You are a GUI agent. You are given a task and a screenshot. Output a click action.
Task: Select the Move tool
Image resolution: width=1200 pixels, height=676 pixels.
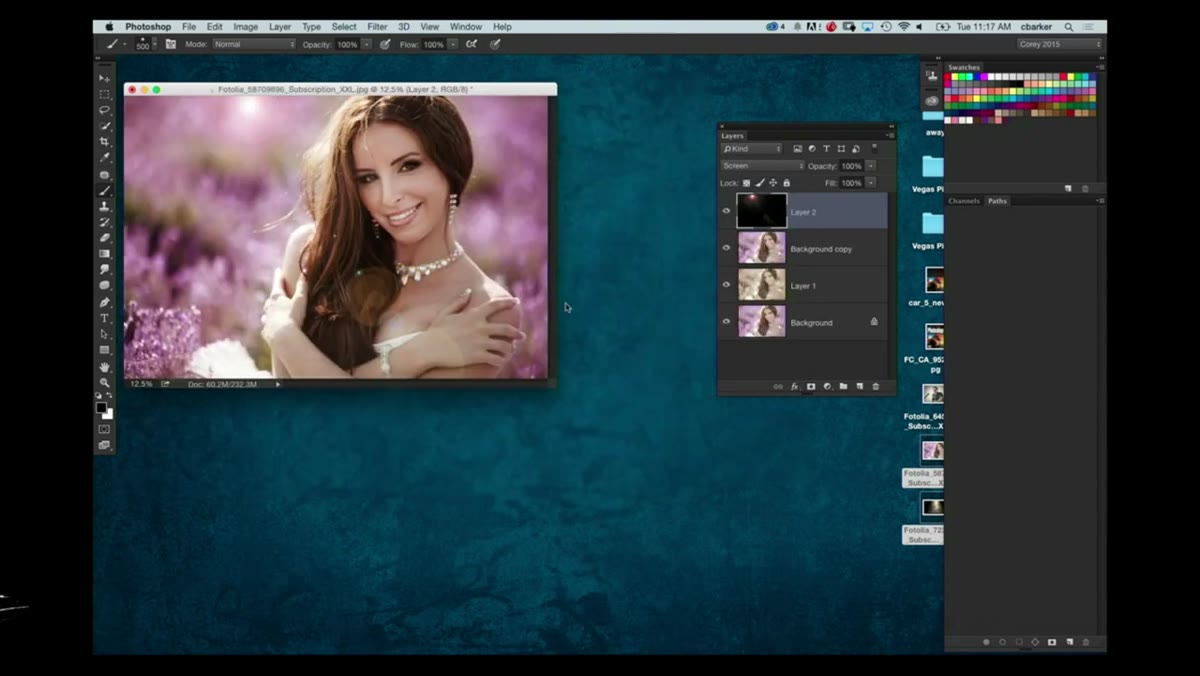(104, 78)
